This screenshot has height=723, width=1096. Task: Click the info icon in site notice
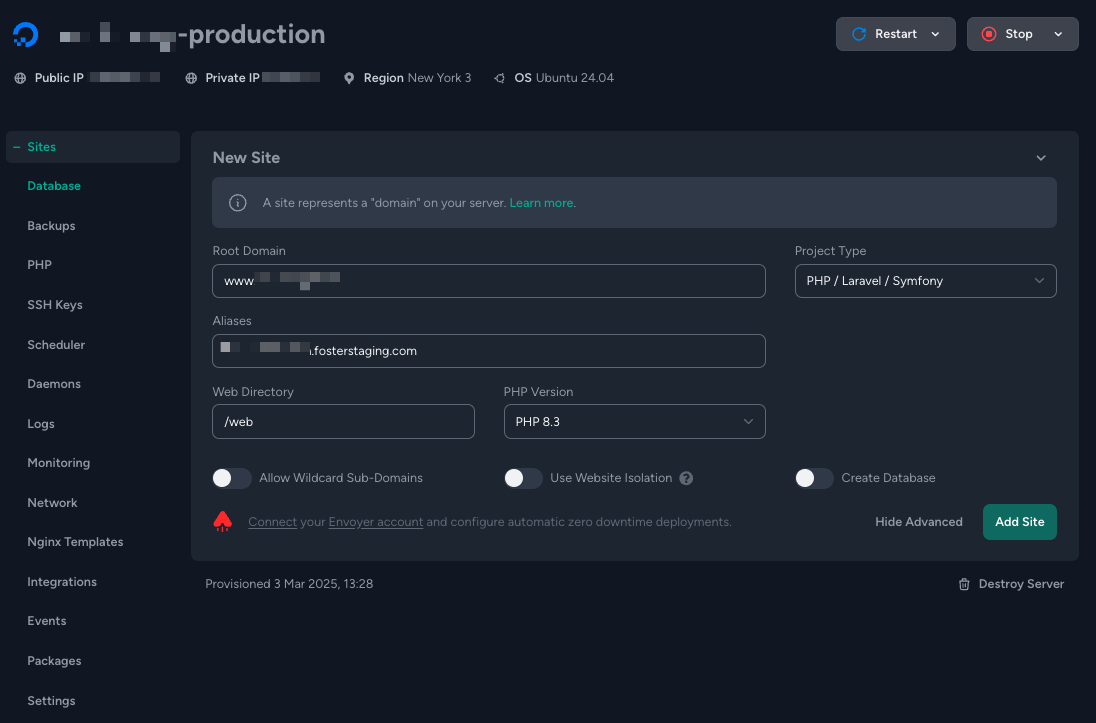238,203
